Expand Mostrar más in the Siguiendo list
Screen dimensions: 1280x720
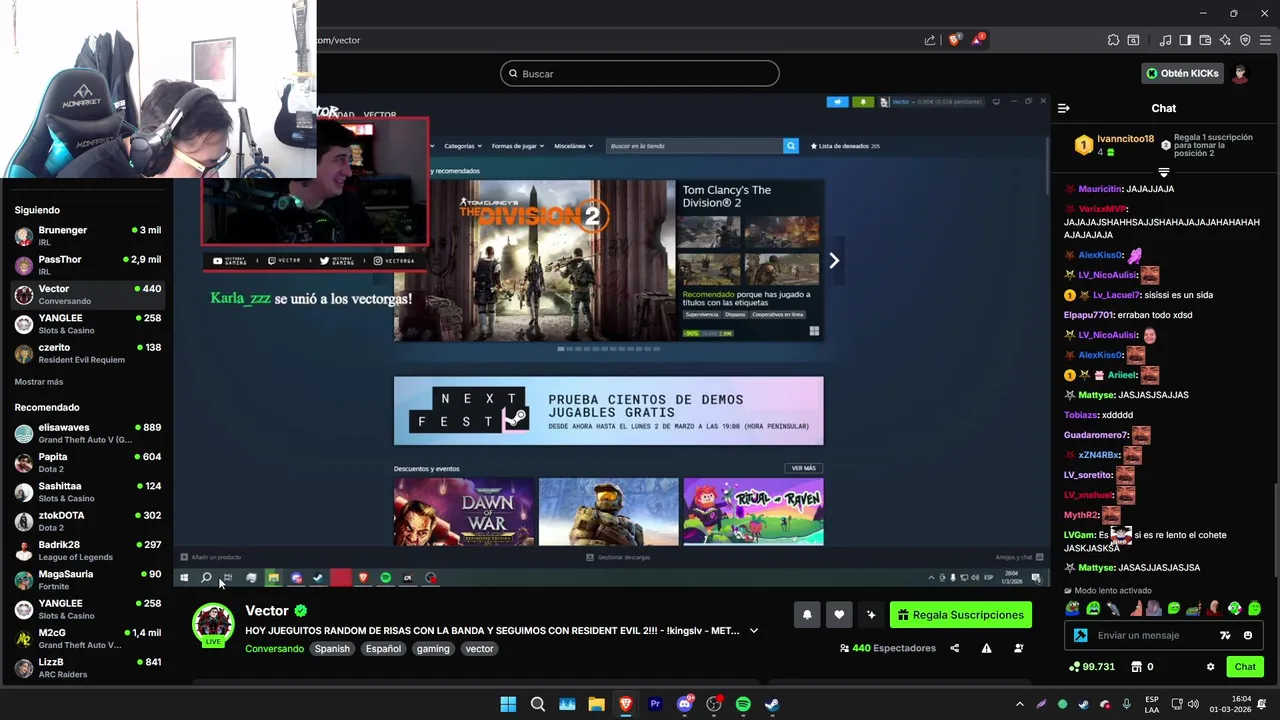39,382
